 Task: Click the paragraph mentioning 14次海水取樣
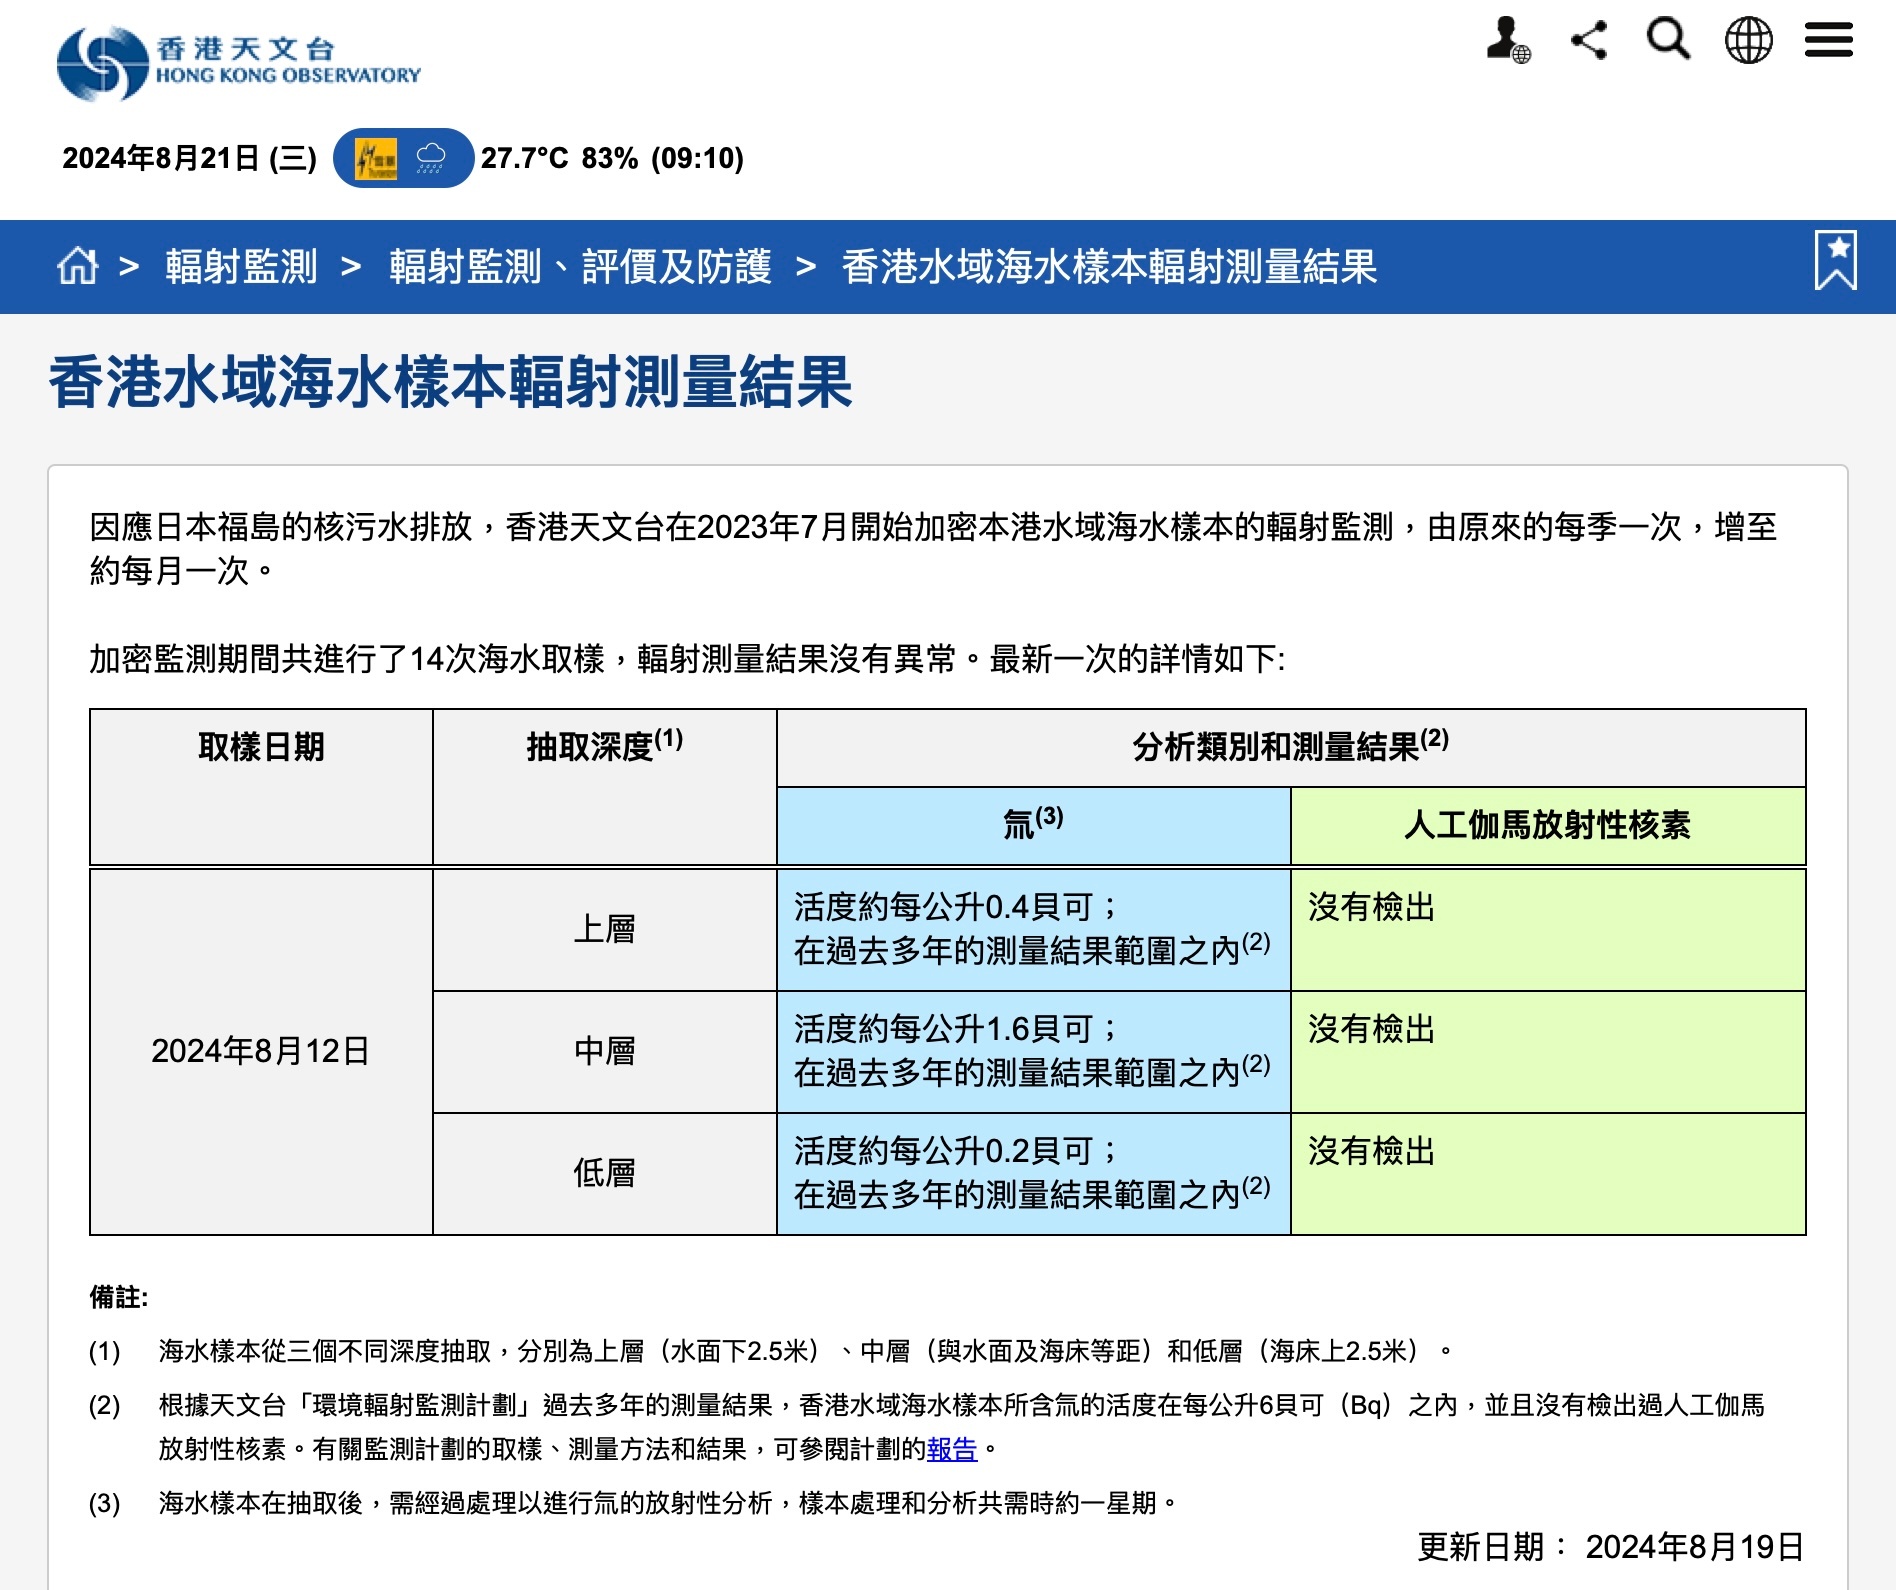point(687,659)
